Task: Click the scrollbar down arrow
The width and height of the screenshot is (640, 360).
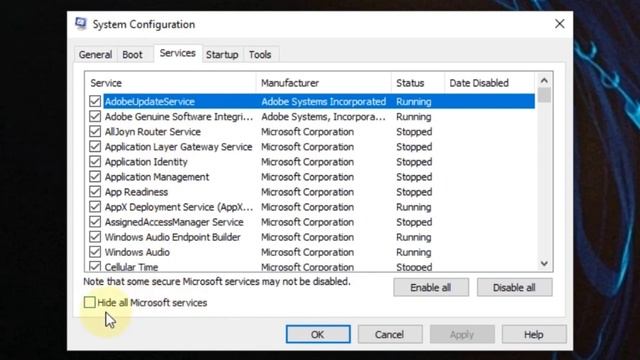Action: 544,264
